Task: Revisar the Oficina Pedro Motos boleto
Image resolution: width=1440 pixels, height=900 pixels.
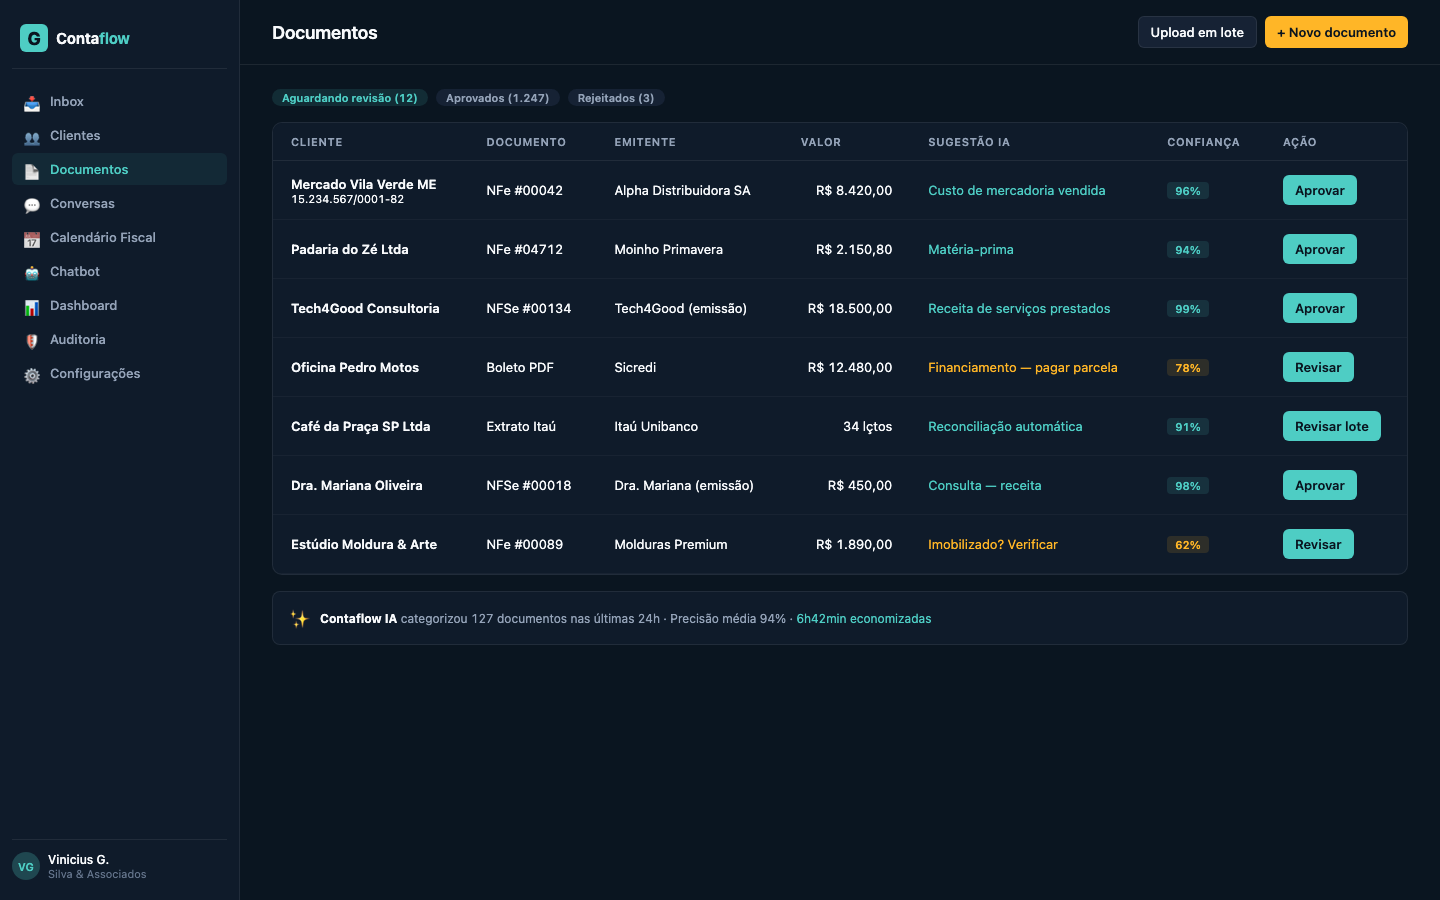Action: pyautogui.click(x=1318, y=367)
